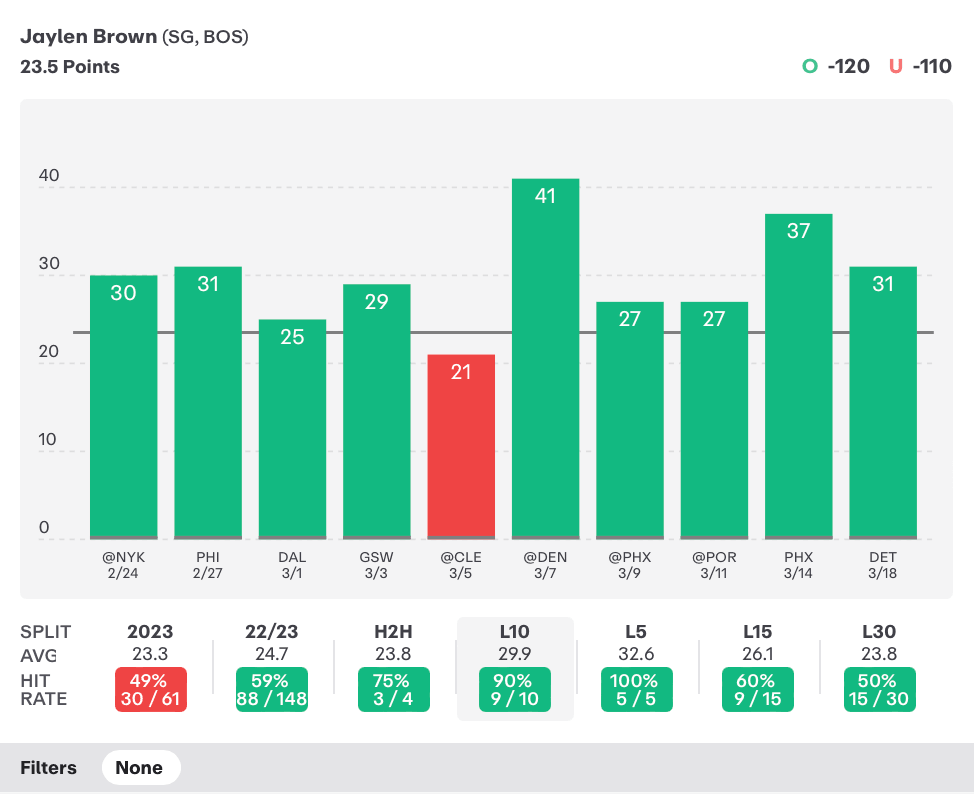Click the DET 3/18 bar showing 31

pos(883,403)
